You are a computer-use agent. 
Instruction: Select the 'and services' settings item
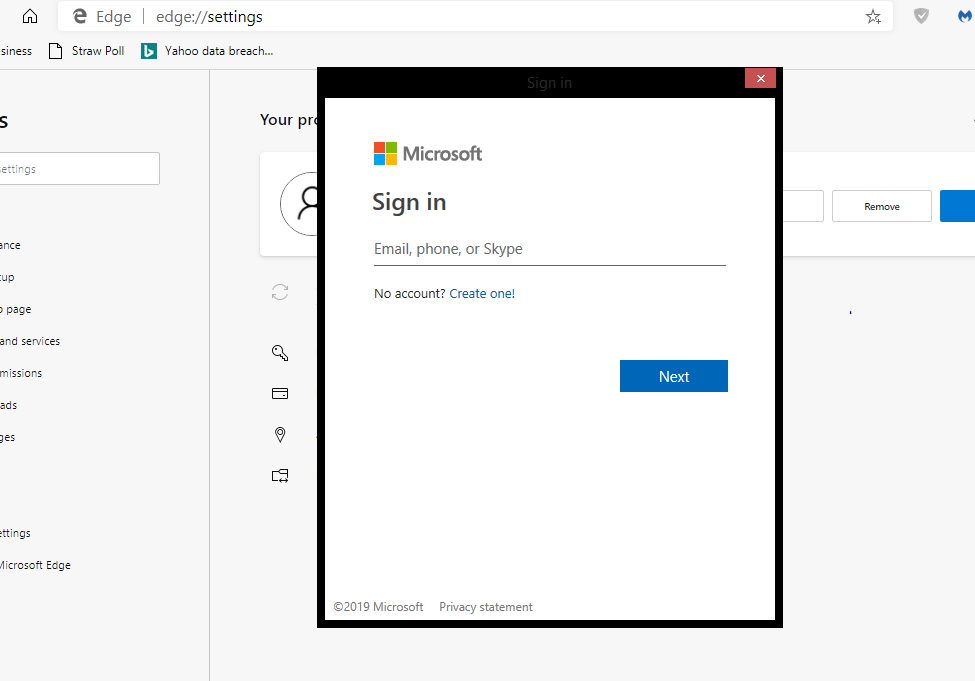tap(30, 341)
